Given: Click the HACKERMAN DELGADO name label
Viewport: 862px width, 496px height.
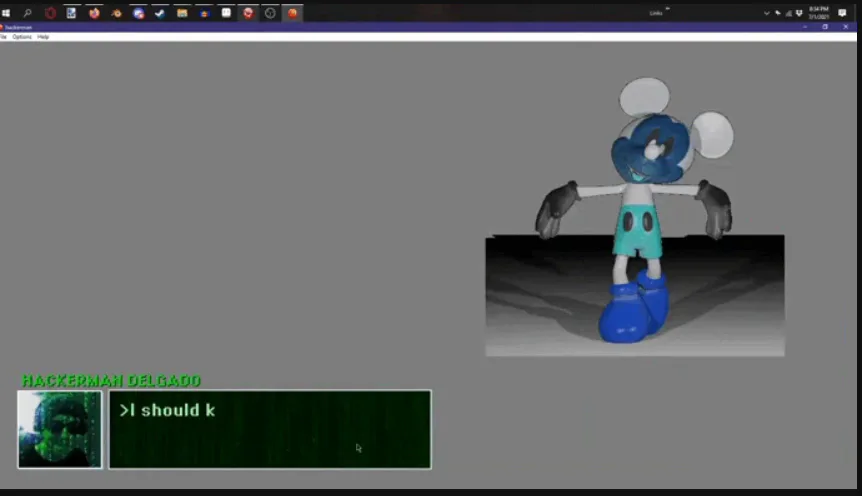Looking at the screenshot, I should [111, 381].
